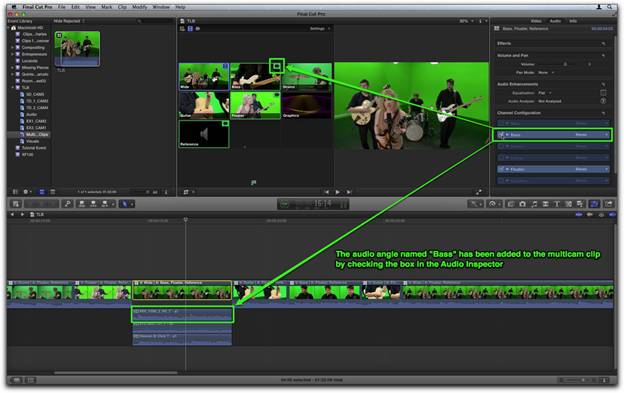Screen dimensions: 624x393
Task: Open the Mark menu
Action: [107, 7]
